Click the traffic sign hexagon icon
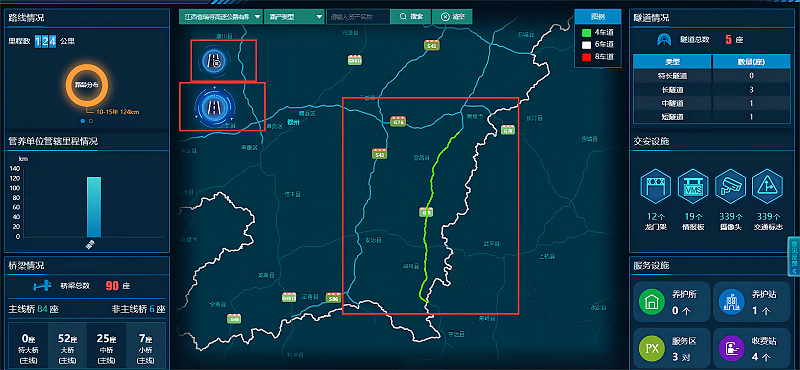 (x=768, y=186)
